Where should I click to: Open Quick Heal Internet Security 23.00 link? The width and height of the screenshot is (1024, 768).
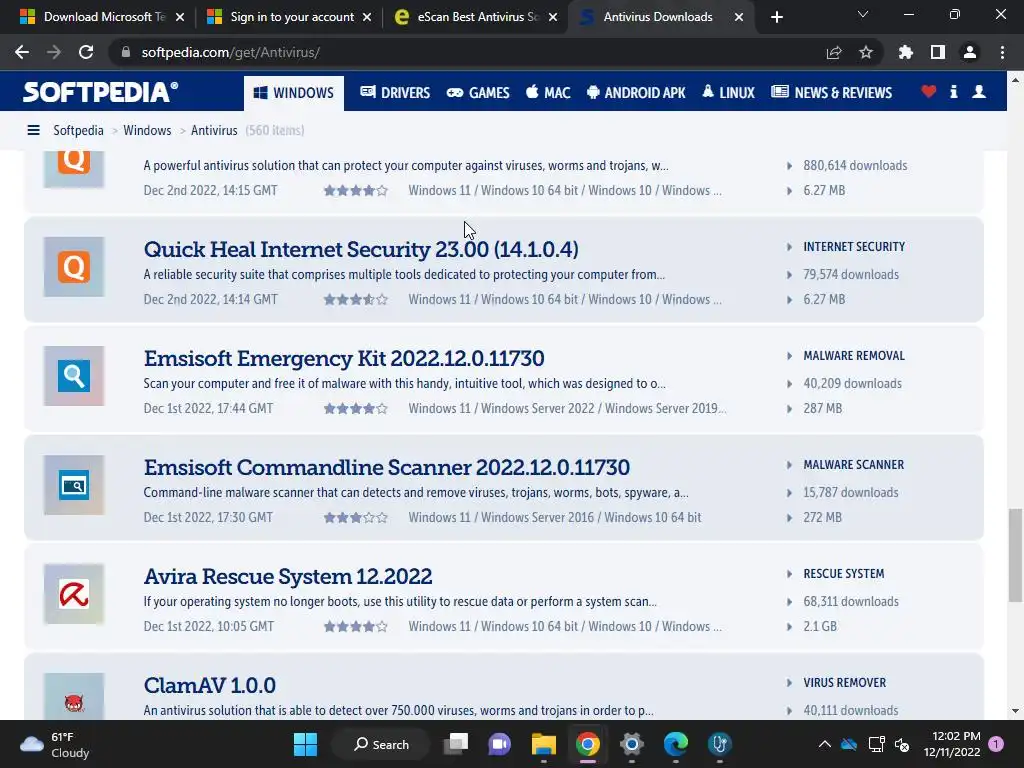(x=360, y=249)
